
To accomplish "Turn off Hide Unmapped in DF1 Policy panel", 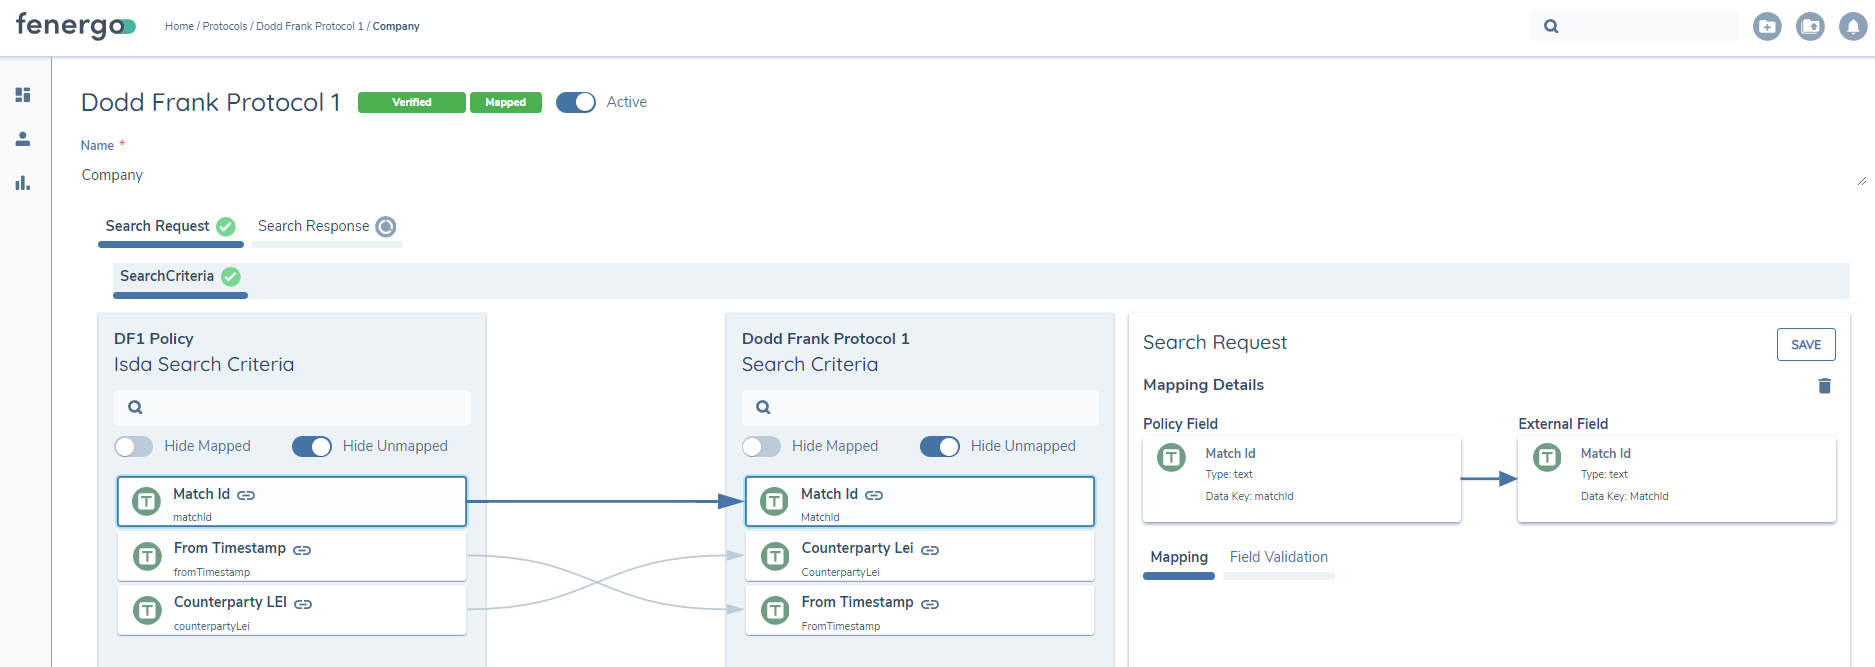I will [x=311, y=446].
